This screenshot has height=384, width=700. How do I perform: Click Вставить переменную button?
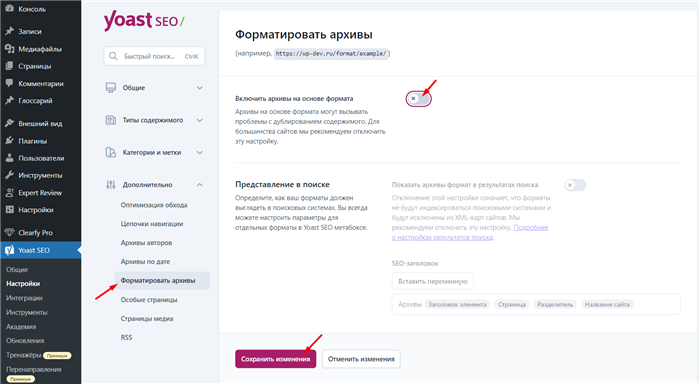(433, 281)
